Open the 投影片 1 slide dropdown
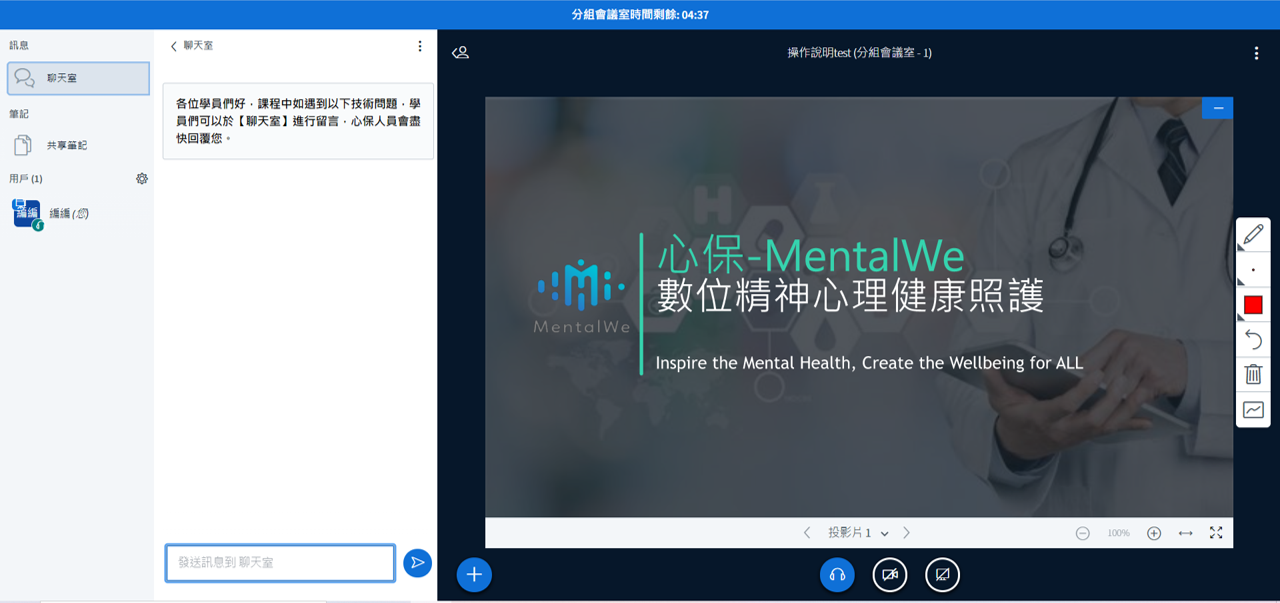This screenshot has width=1280, height=603. point(858,533)
